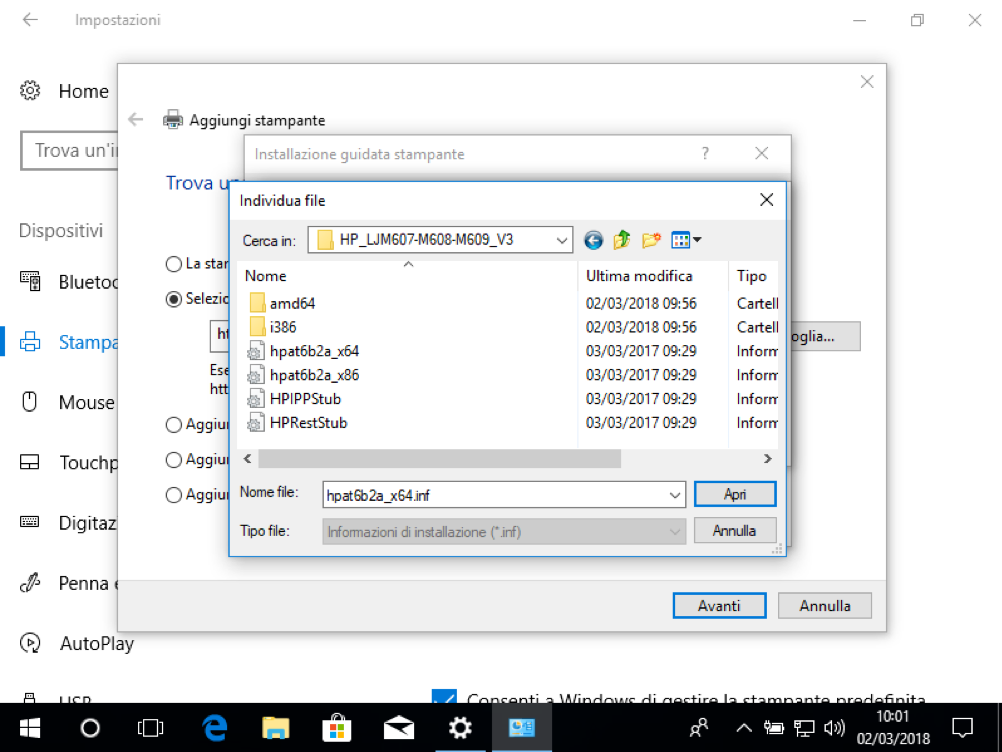Viewport: 1002px width, 752px height.
Task: Open Cortana search circle on taskbar
Action: (x=90, y=728)
